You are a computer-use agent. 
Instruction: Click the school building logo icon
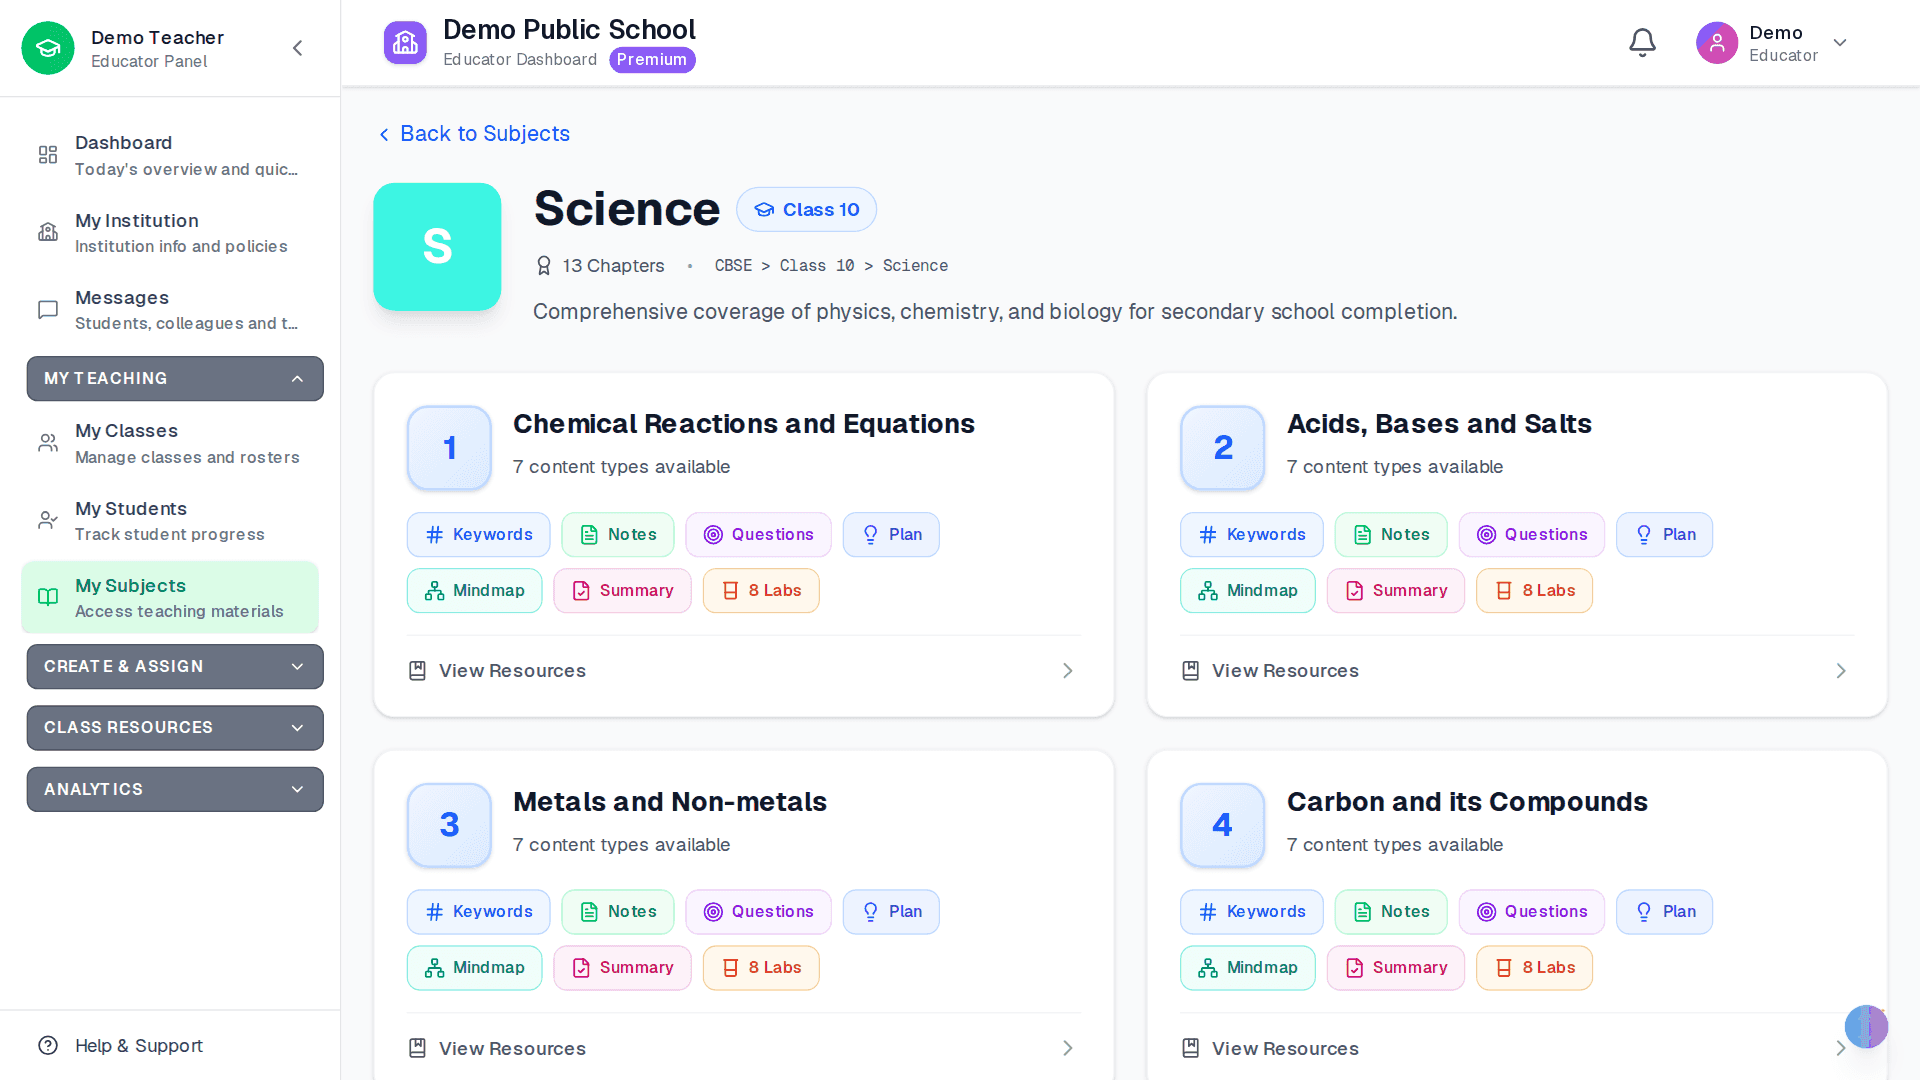405,43
